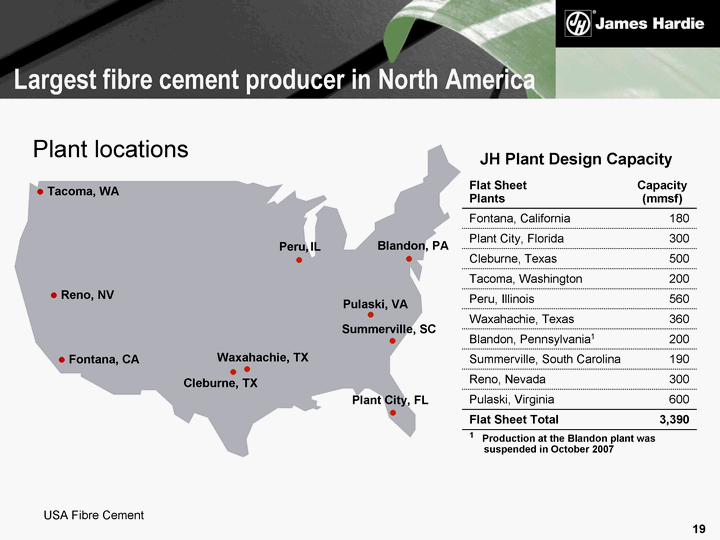Select the 'Pulaski, Virginia' table row label
This screenshot has width=720, height=540.
click(x=512, y=399)
